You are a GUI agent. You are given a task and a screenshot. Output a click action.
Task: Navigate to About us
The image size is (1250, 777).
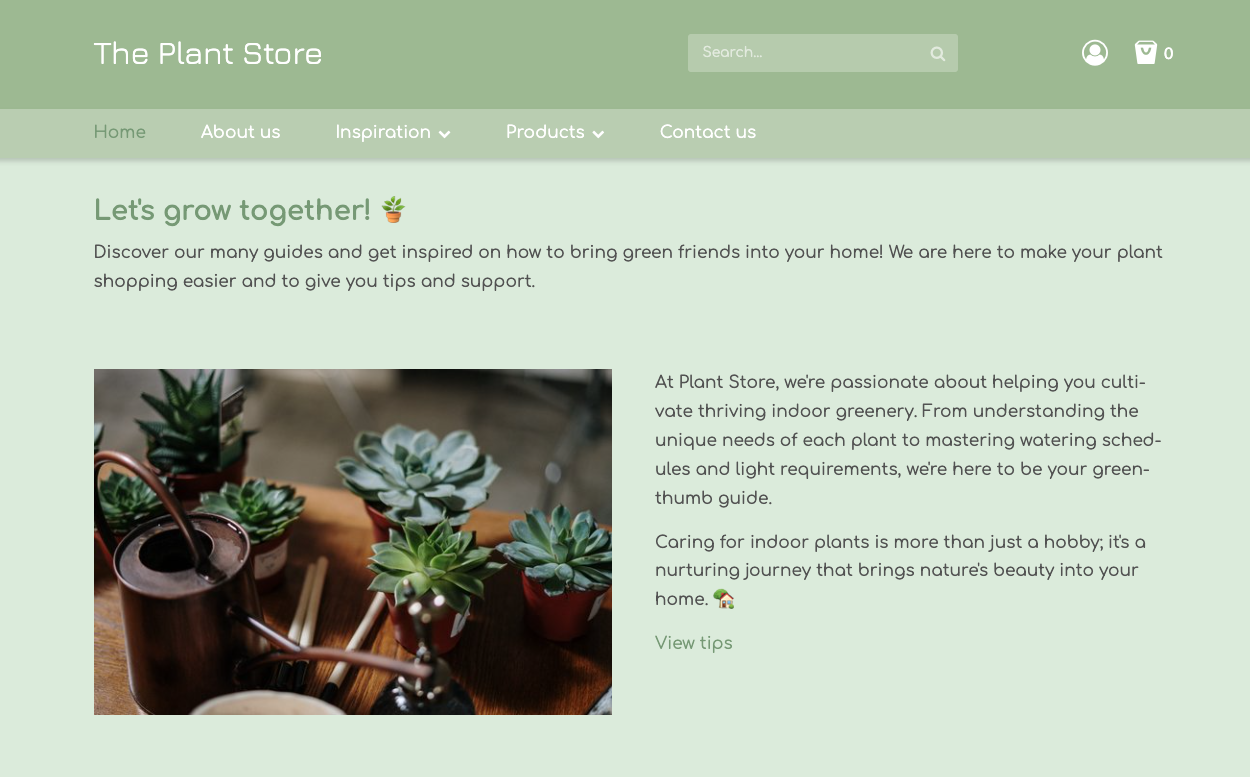point(240,133)
